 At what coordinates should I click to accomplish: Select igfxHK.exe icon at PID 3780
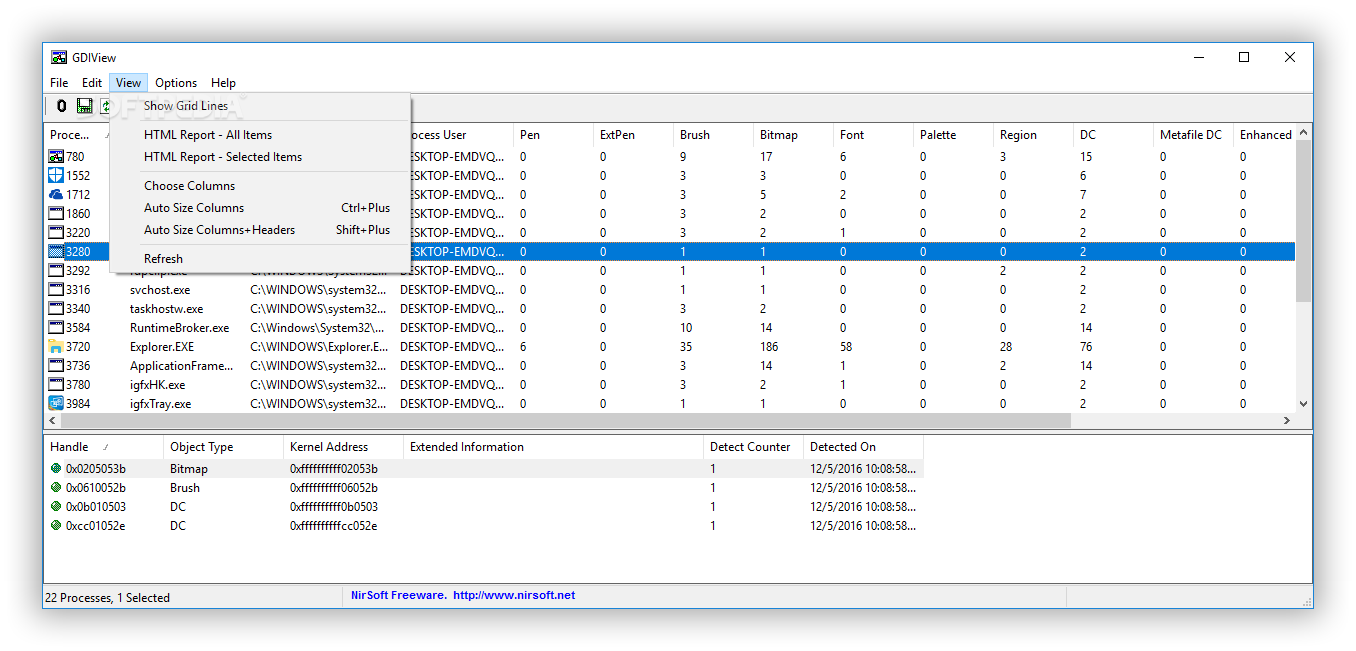[x=56, y=384]
